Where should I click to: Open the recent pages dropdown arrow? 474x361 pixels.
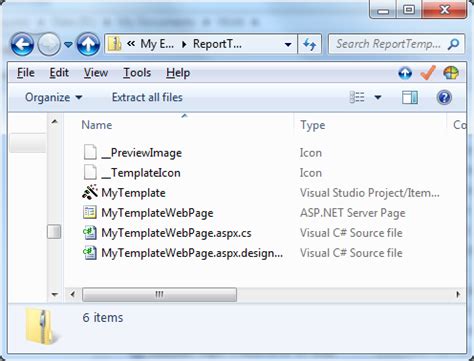(68, 44)
